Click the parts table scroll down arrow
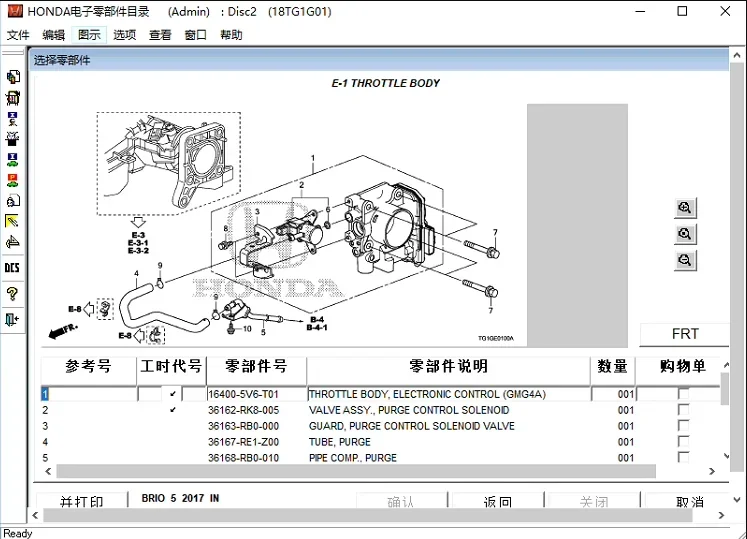The image size is (747, 539). coord(726,456)
